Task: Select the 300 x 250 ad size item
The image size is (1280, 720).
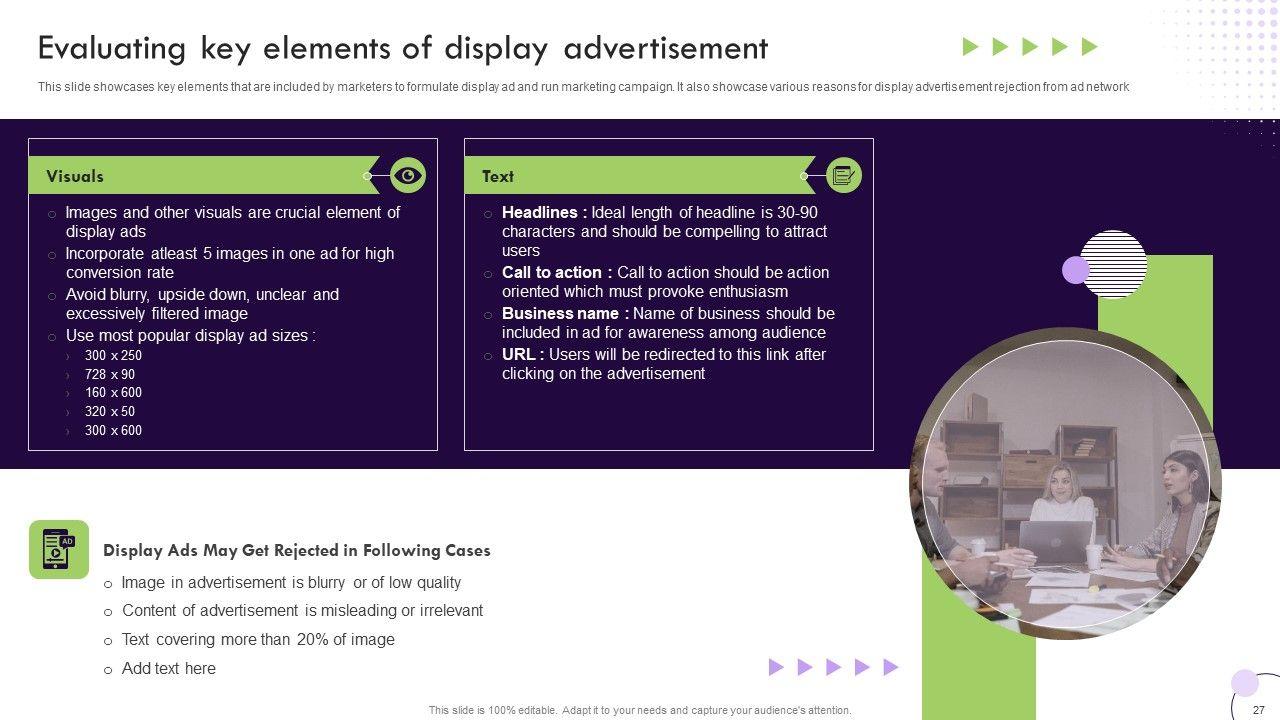Action: [113, 355]
